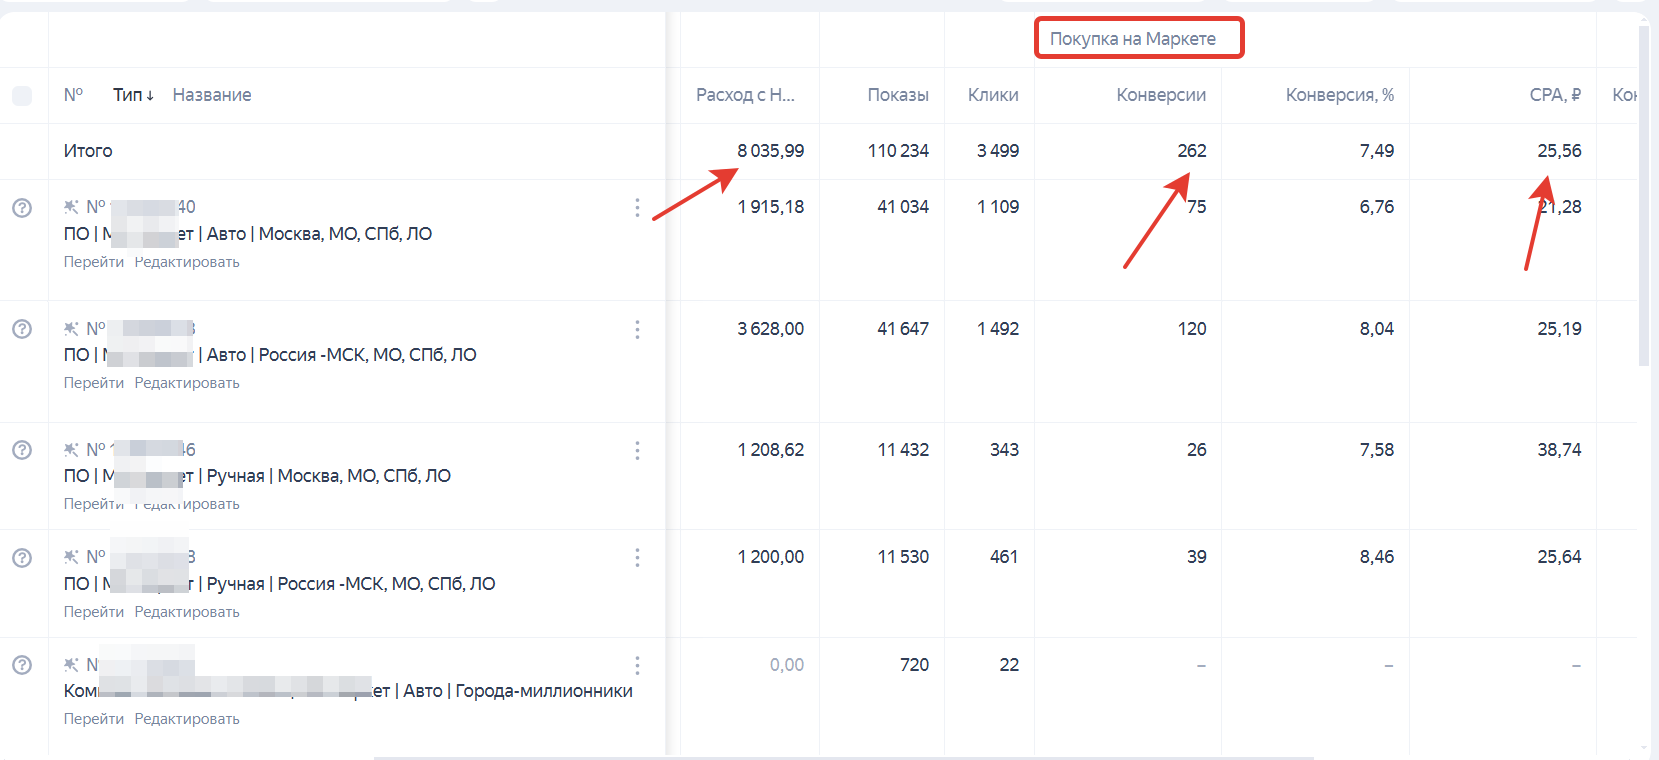
Task: Select conversion rate value 8,46
Action: pyautogui.click(x=1377, y=557)
